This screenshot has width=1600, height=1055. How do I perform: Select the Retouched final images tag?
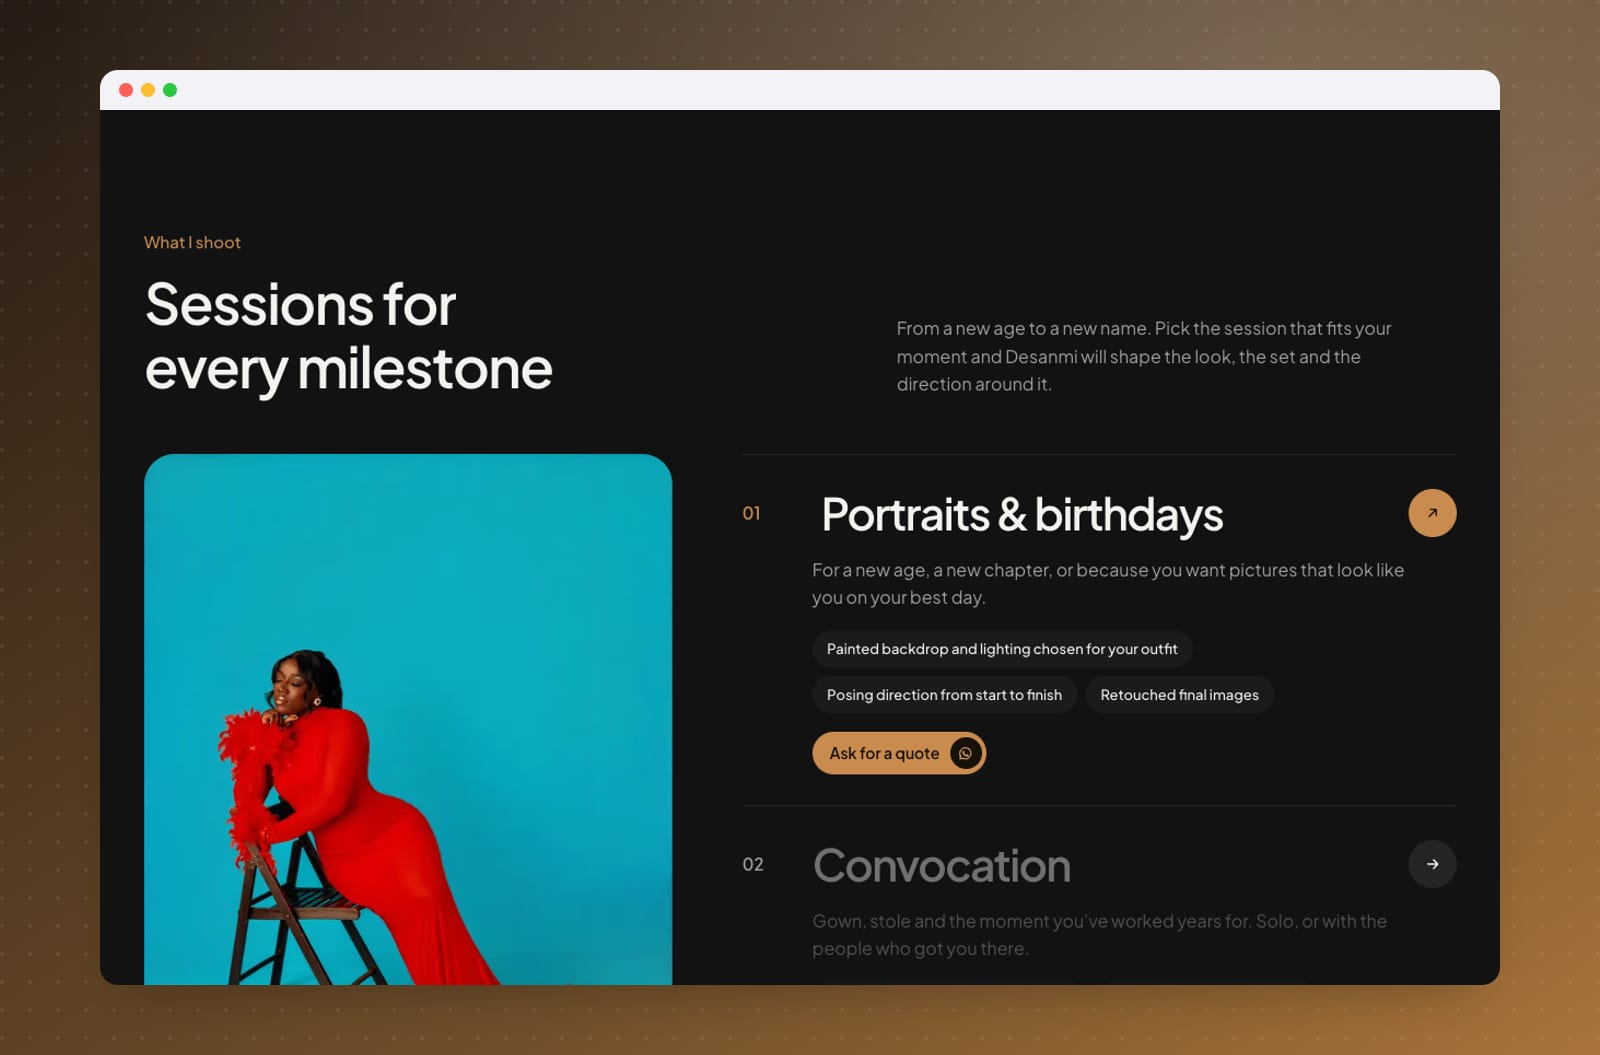point(1179,695)
